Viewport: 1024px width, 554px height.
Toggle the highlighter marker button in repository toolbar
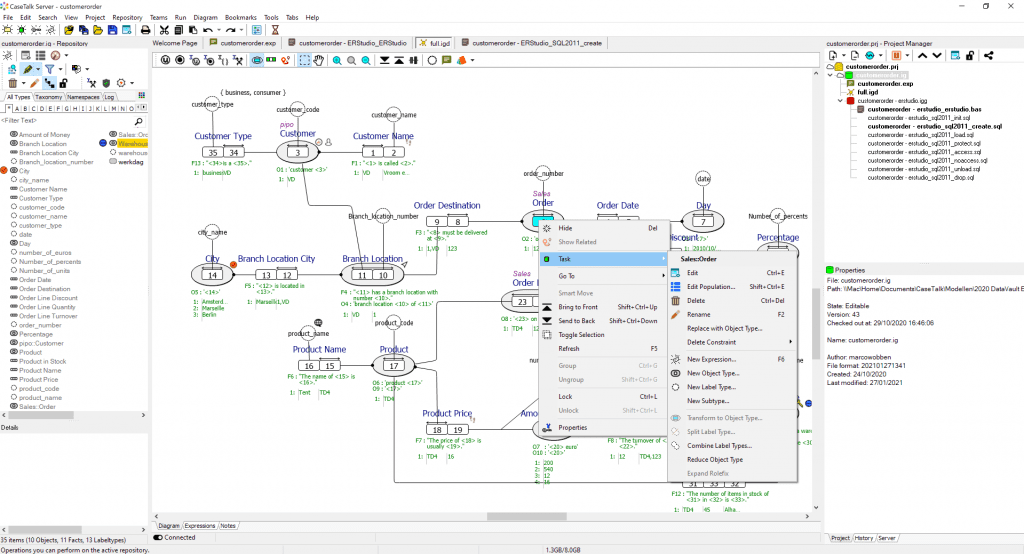tap(27, 69)
